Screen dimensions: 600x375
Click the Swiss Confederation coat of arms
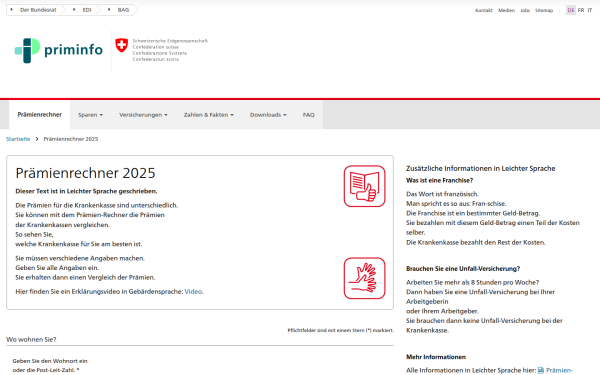122,45
